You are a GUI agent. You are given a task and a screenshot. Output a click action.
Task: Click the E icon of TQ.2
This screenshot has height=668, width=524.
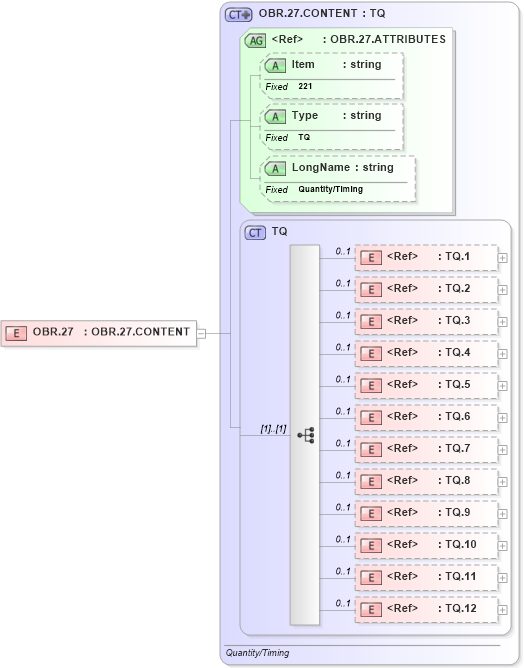tap(371, 290)
